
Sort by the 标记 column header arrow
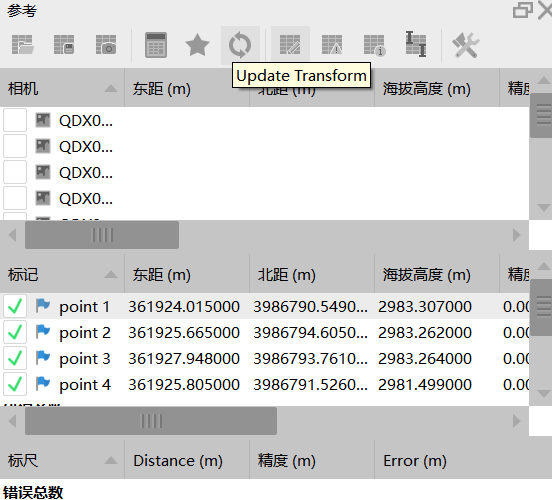pos(111,274)
